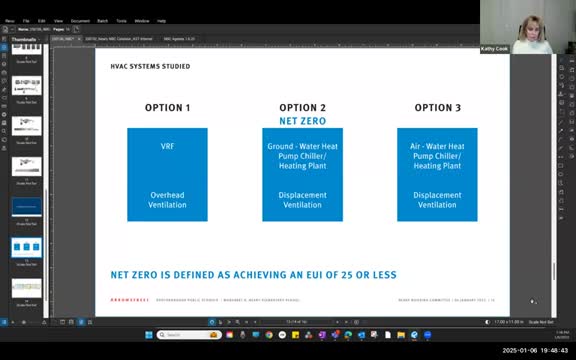This screenshot has width=576, height=360.
Task: Open the Scale Not Set dropdown
Action: point(541,322)
